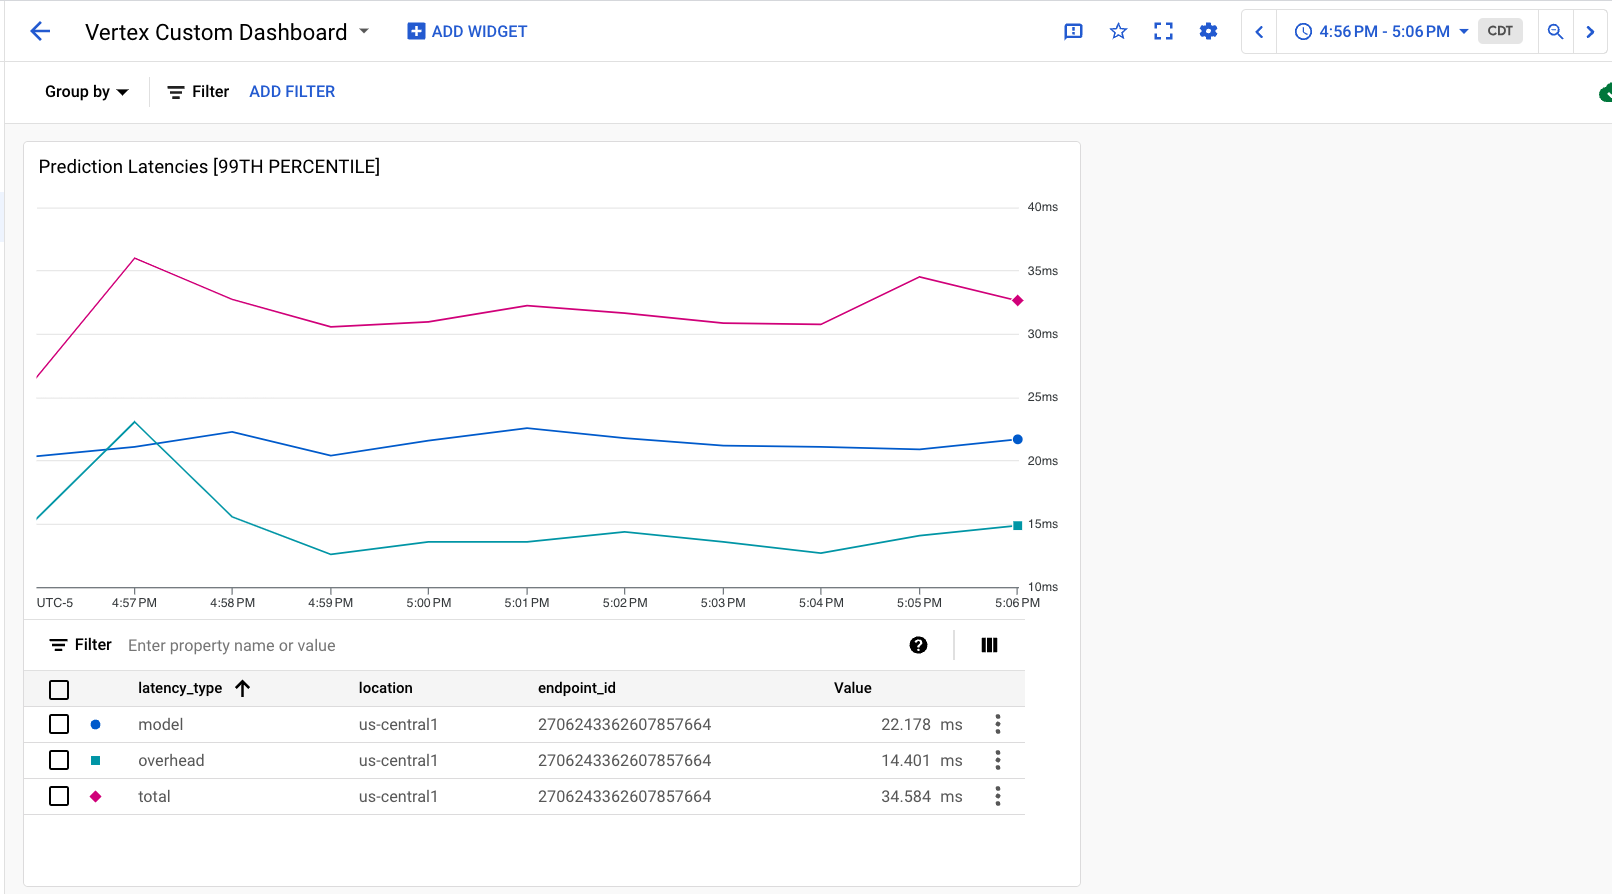Image resolution: width=1612 pixels, height=894 pixels.
Task: Open legend help question mark icon
Action: [918, 645]
